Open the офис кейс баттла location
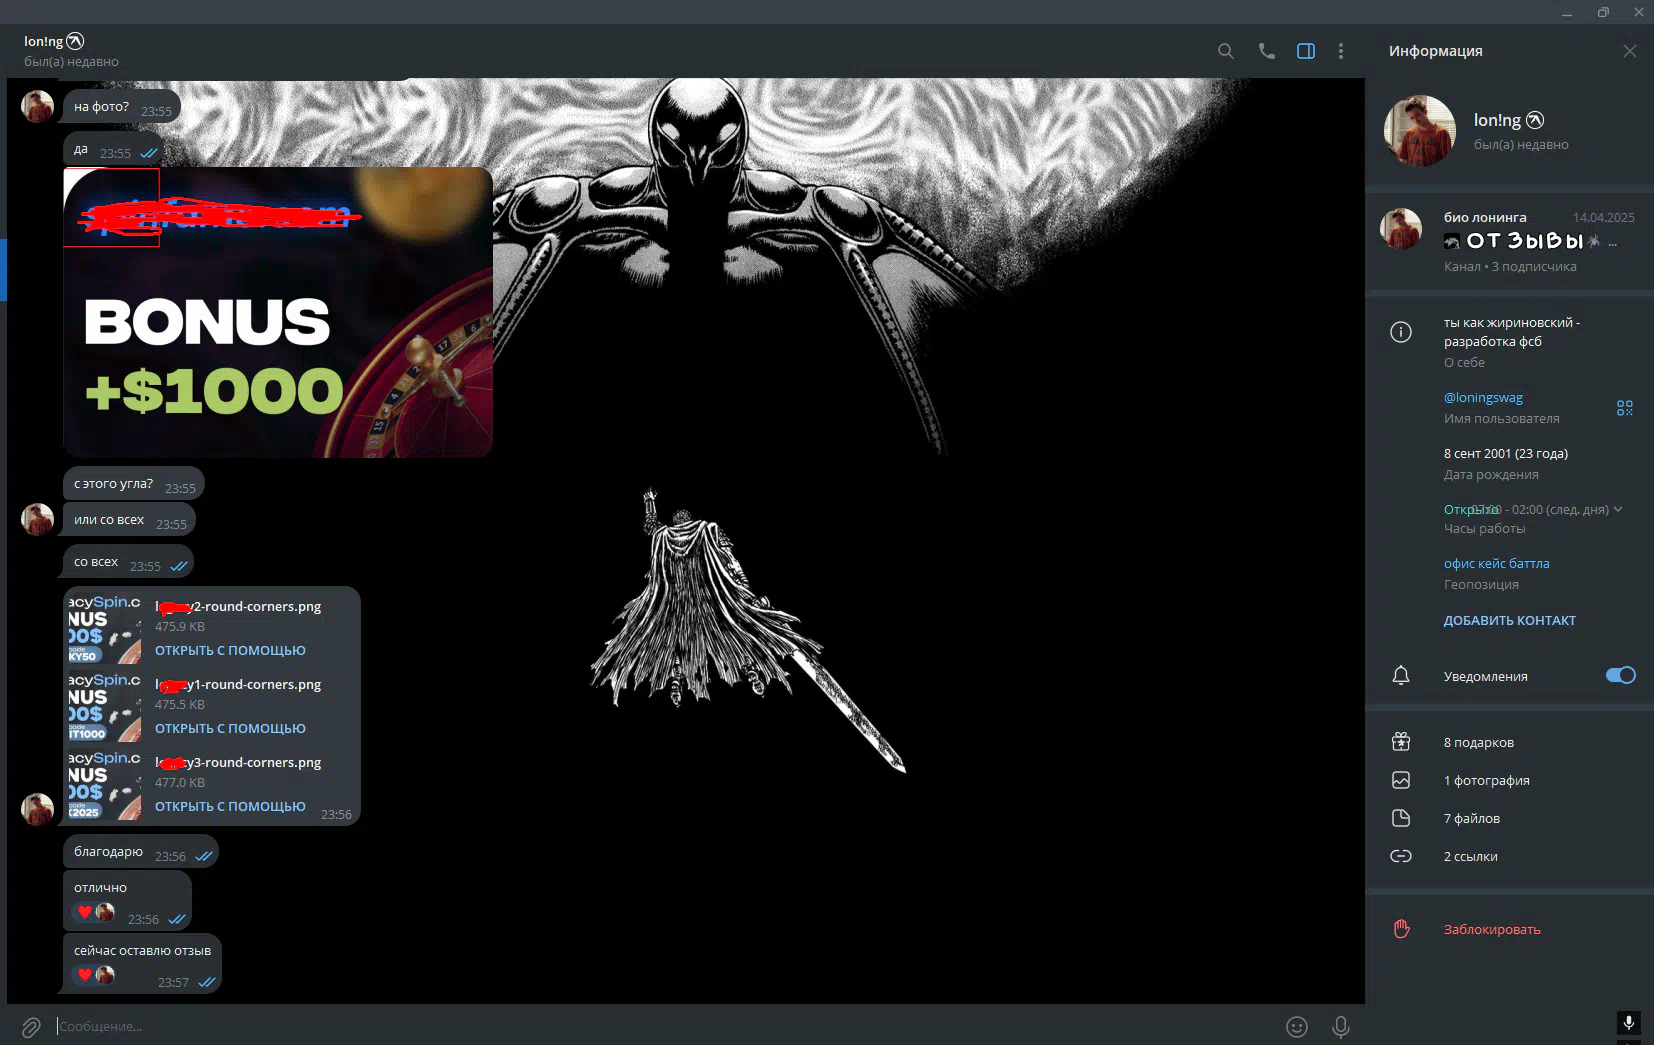The height and width of the screenshot is (1045, 1654). pos(1497,563)
